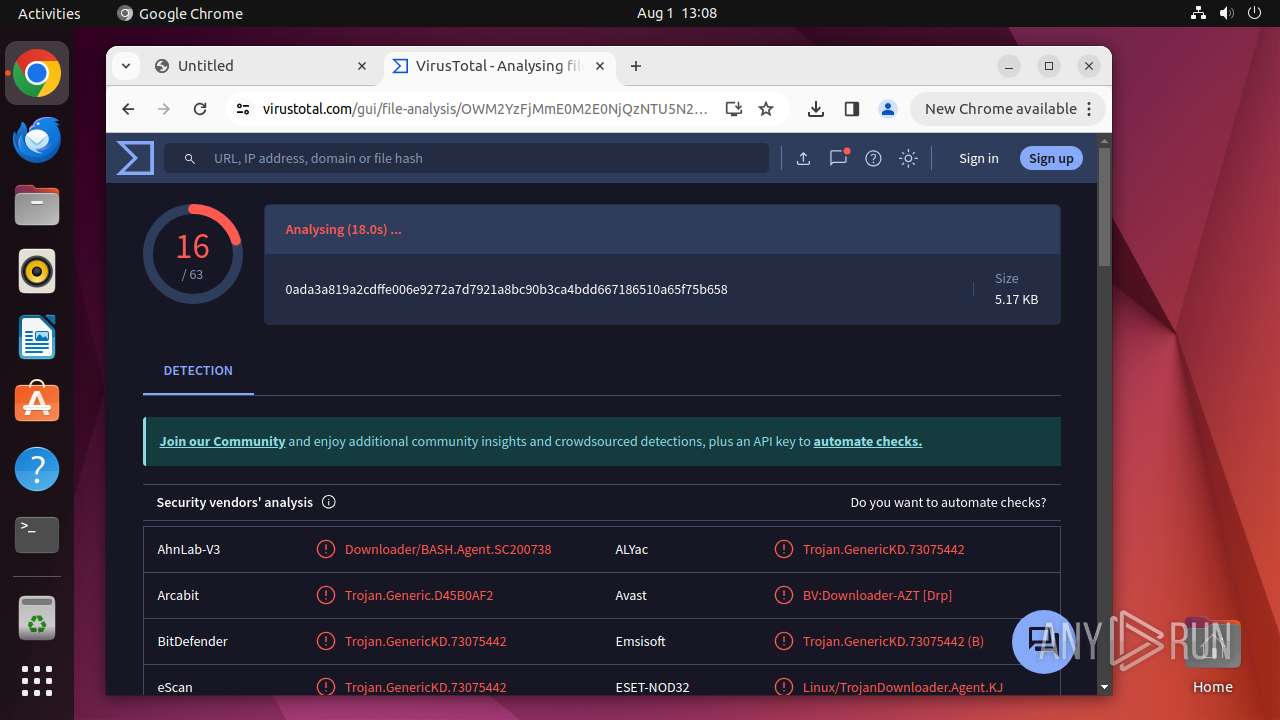Open Thunderbird from the dock
The height and width of the screenshot is (720, 1280).
[37, 140]
